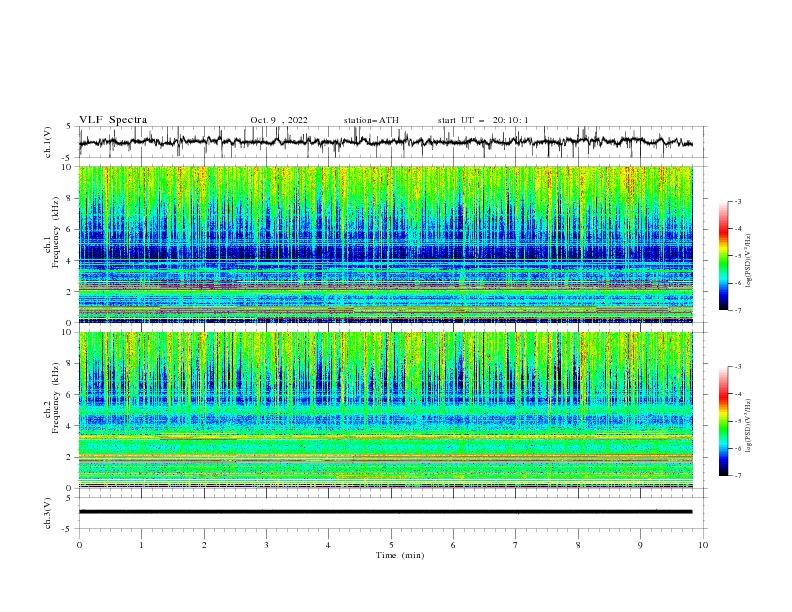Click time axis tick label "7"
Image resolution: width=792 pixels, height=612 pixels.
516,545
